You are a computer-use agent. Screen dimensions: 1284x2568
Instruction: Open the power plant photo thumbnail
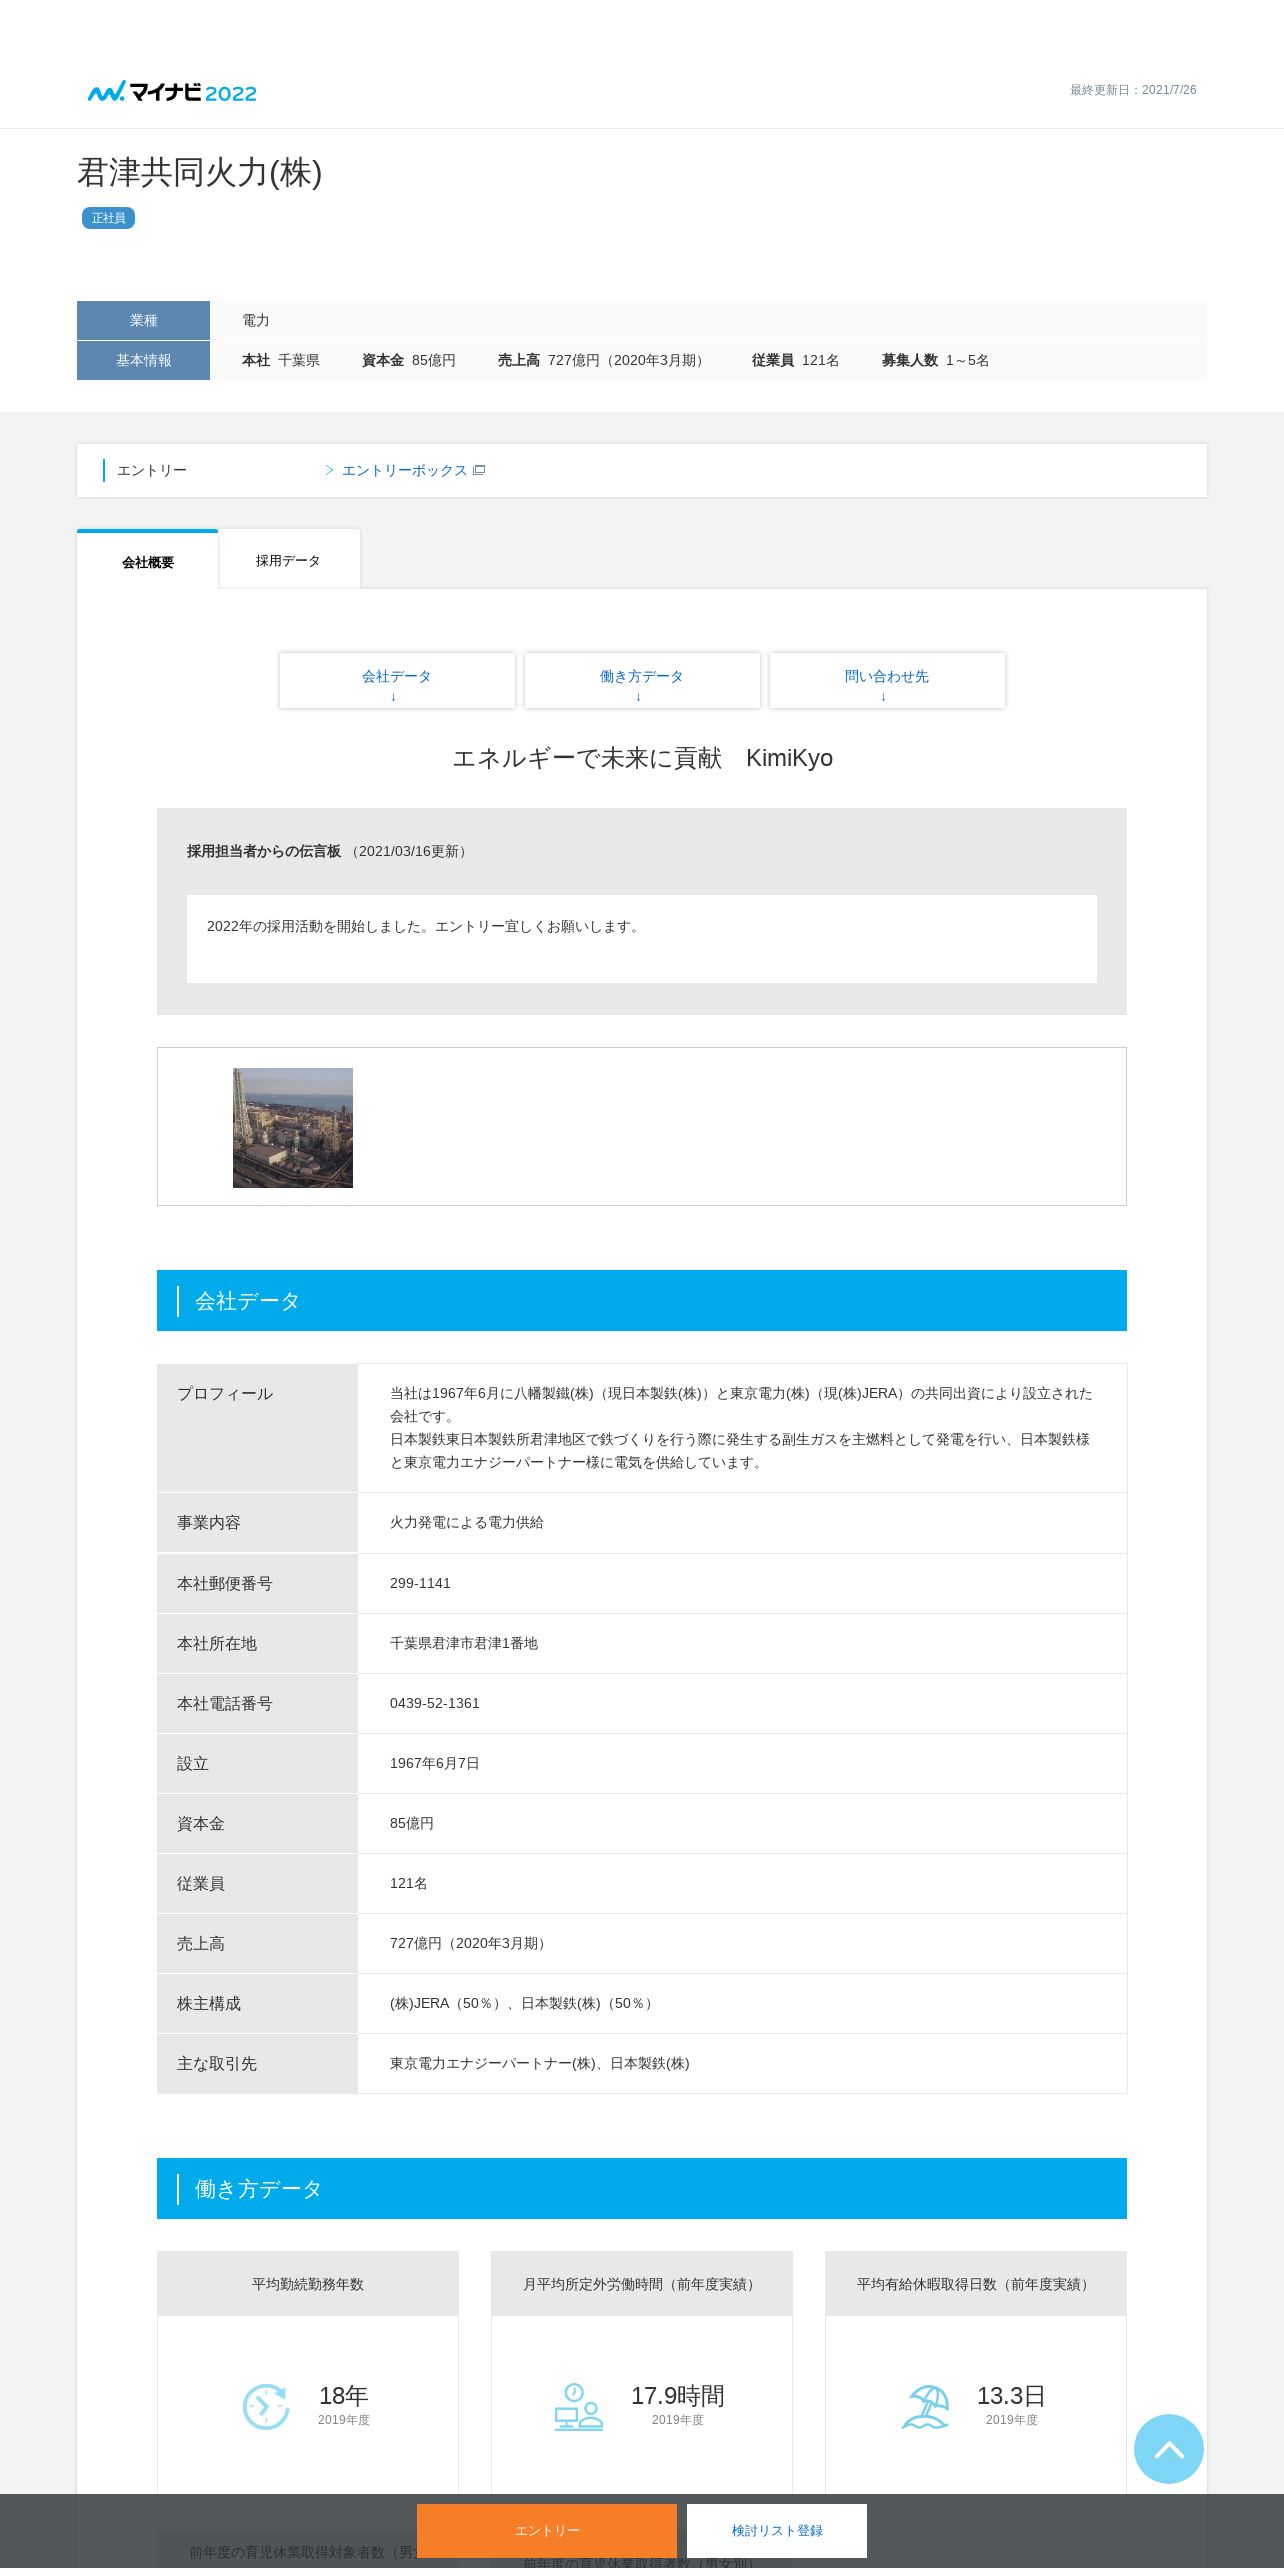click(x=293, y=1128)
